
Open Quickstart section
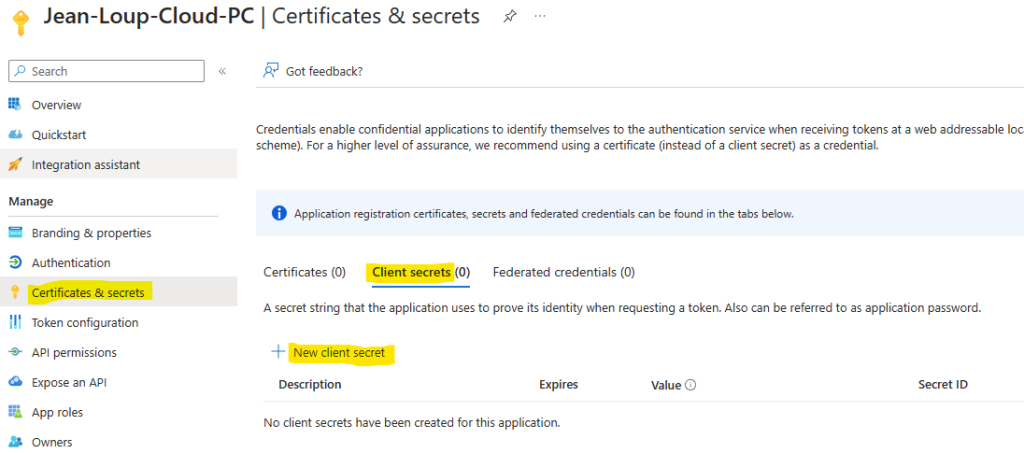pyautogui.click(x=59, y=135)
